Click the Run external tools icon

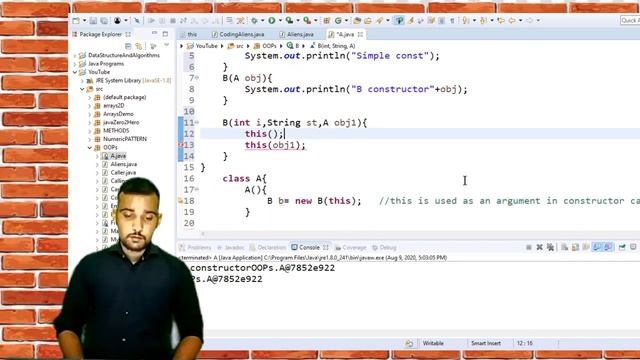307,20
